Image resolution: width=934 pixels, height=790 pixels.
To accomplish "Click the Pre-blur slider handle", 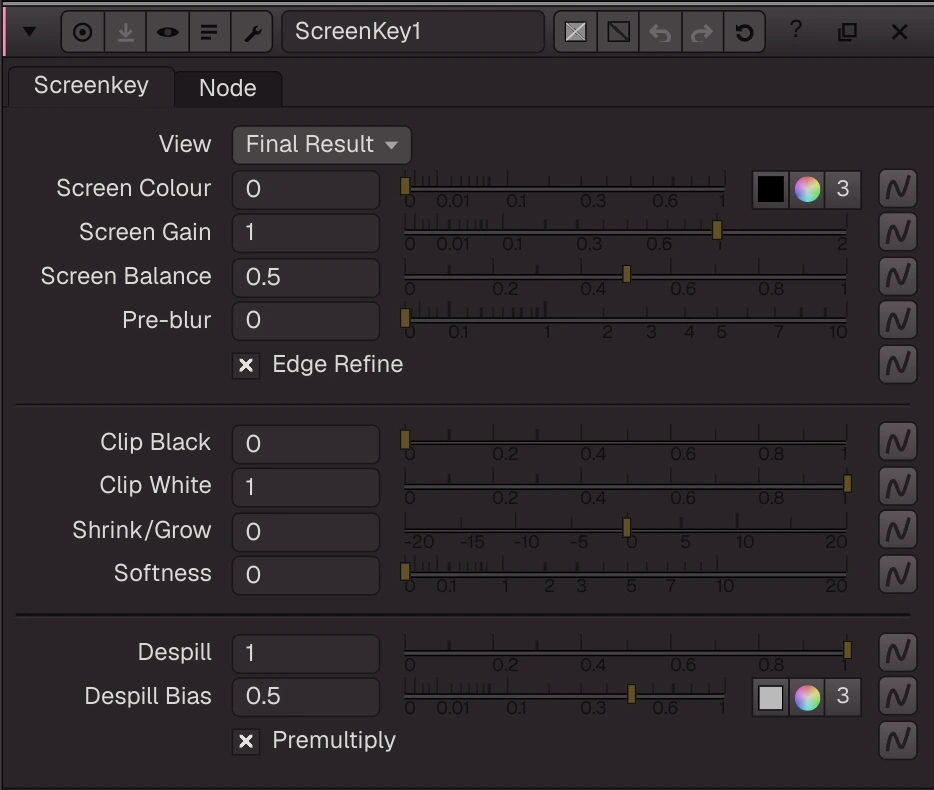I will pyautogui.click(x=405, y=318).
